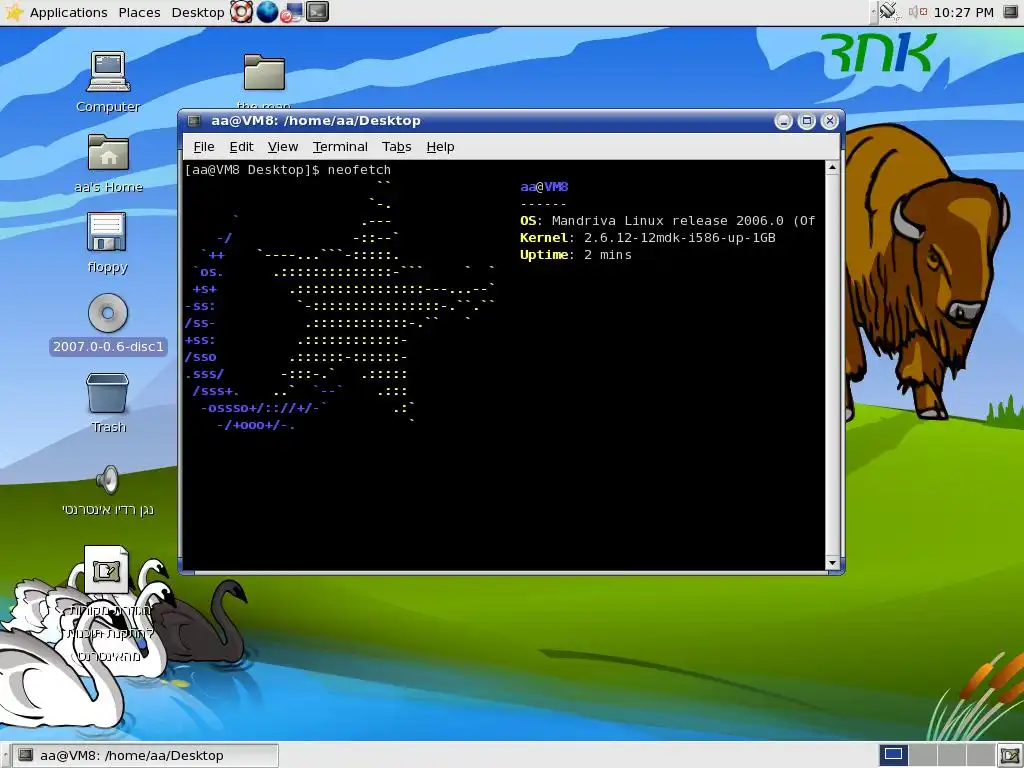Click the terminal scrollbar down arrow
Image resolution: width=1024 pixels, height=768 pixels.
point(832,563)
